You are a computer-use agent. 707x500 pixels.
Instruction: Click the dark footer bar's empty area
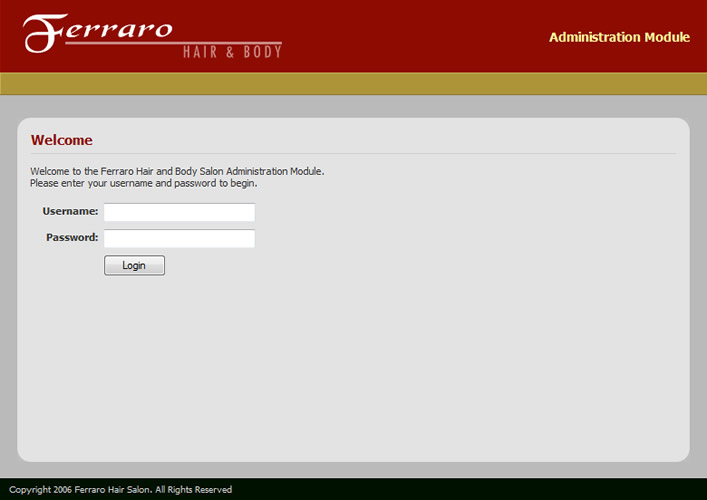(500, 490)
